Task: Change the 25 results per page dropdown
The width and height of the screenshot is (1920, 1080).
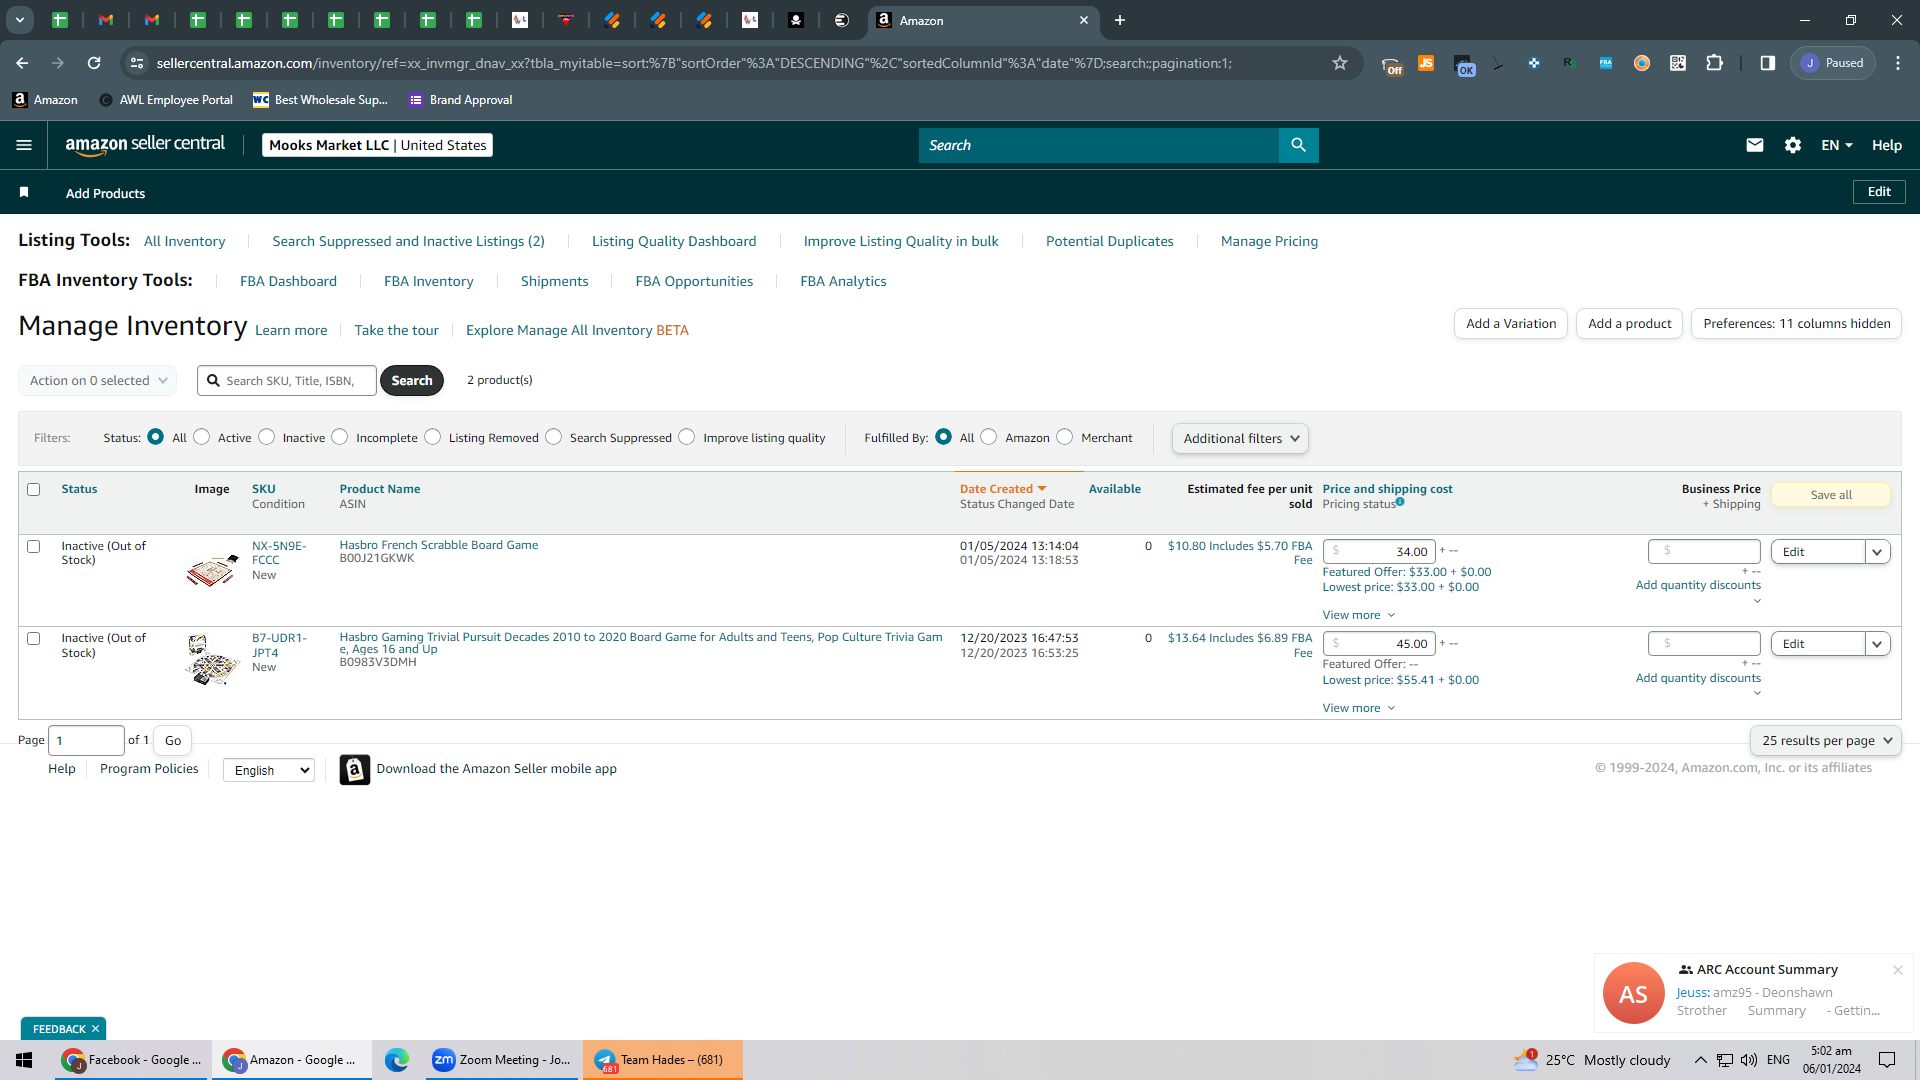Action: [x=1826, y=741]
